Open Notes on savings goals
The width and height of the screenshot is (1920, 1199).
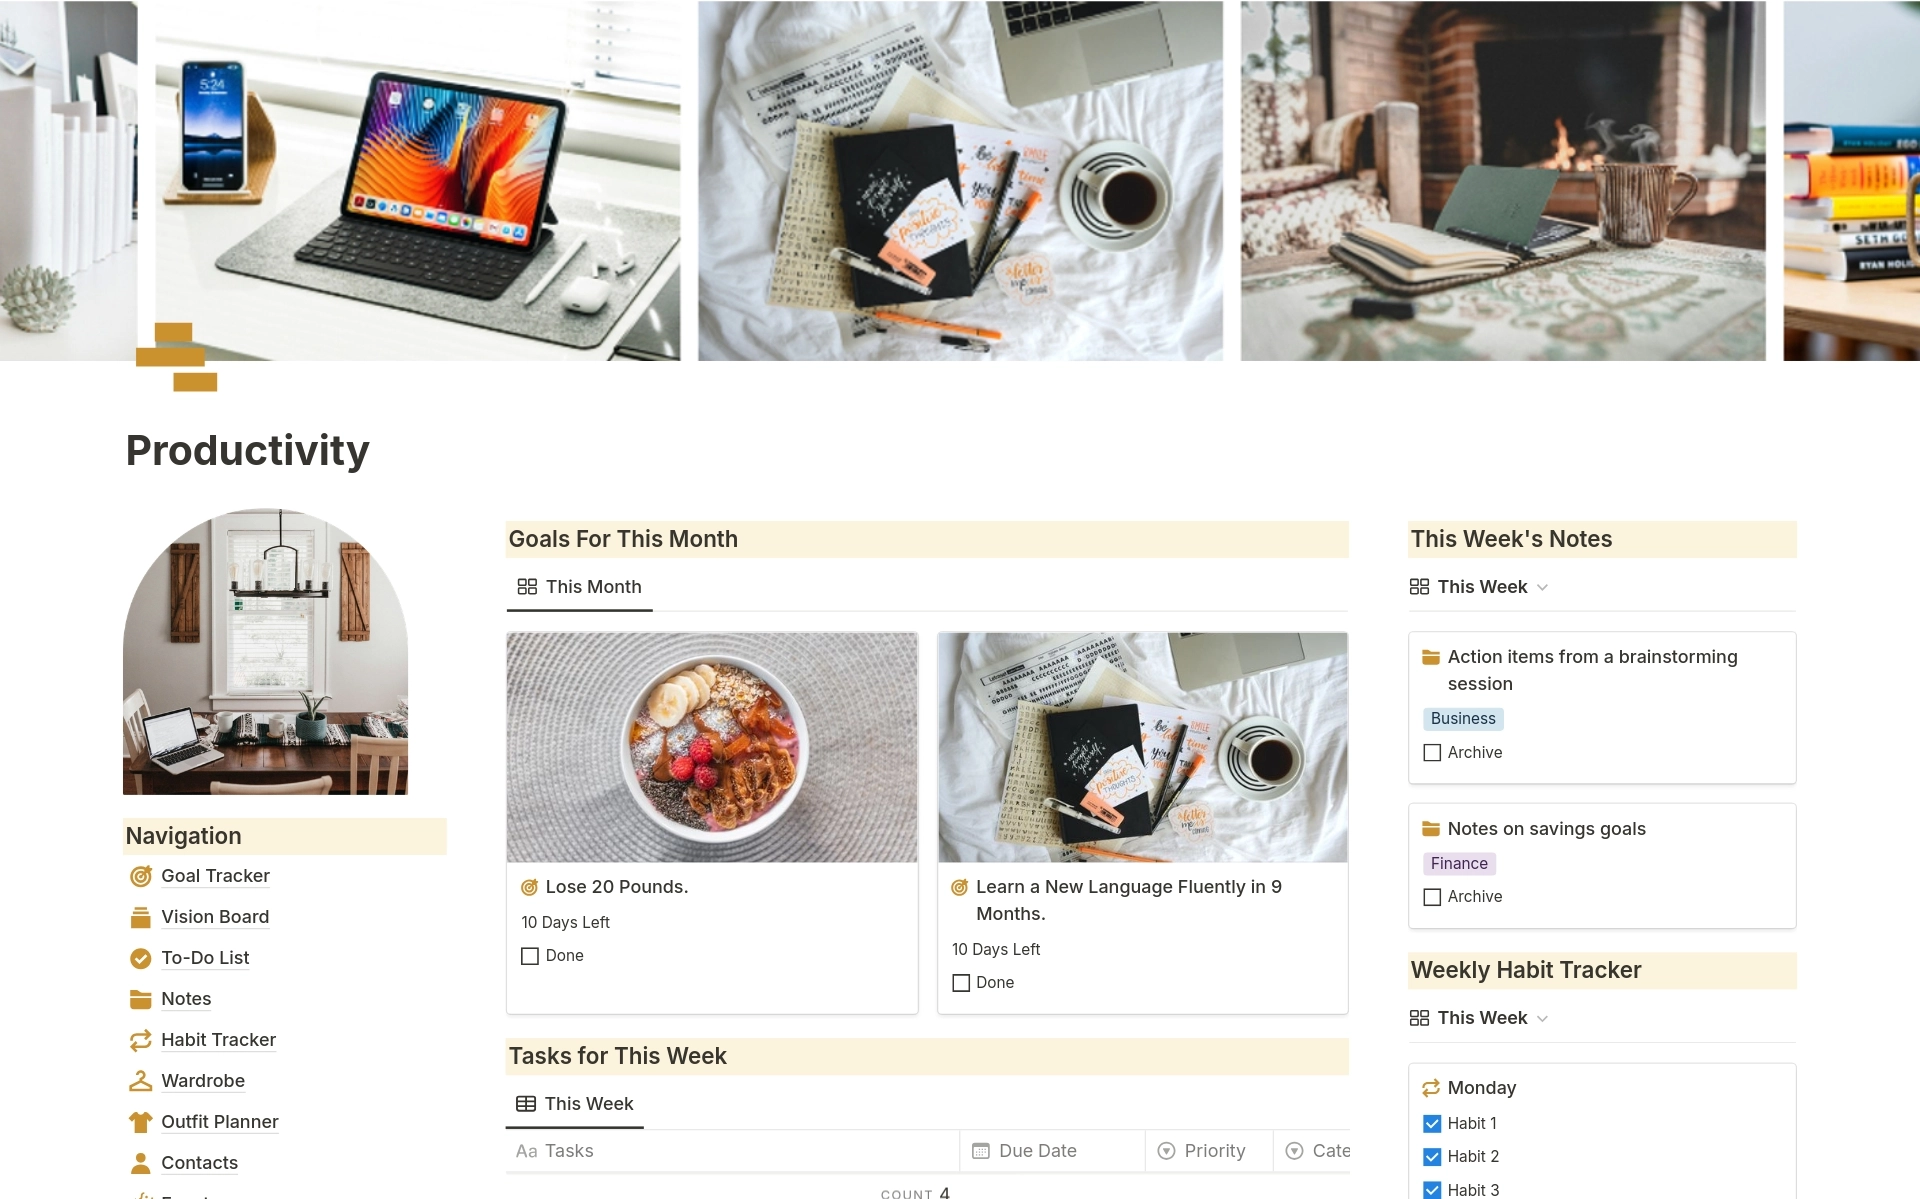point(1546,826)
